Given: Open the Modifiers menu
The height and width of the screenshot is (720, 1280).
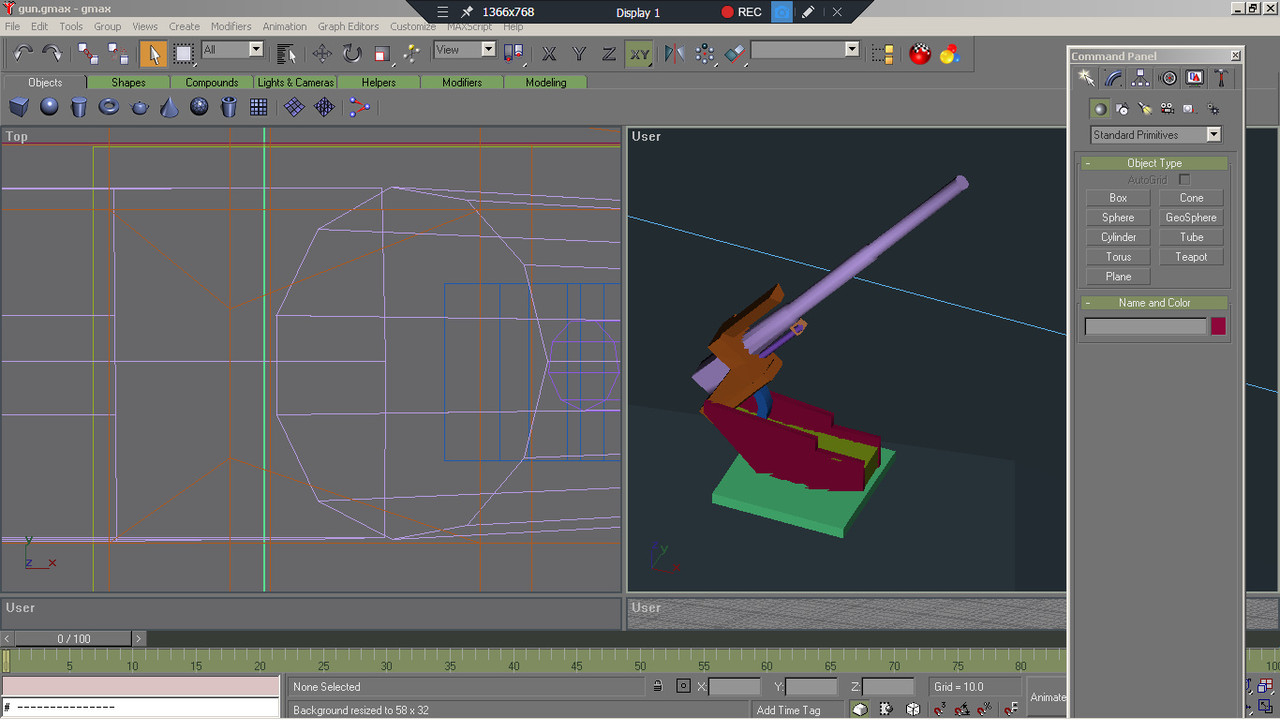Looking at the screenshot, I should (x=231, y=26).
